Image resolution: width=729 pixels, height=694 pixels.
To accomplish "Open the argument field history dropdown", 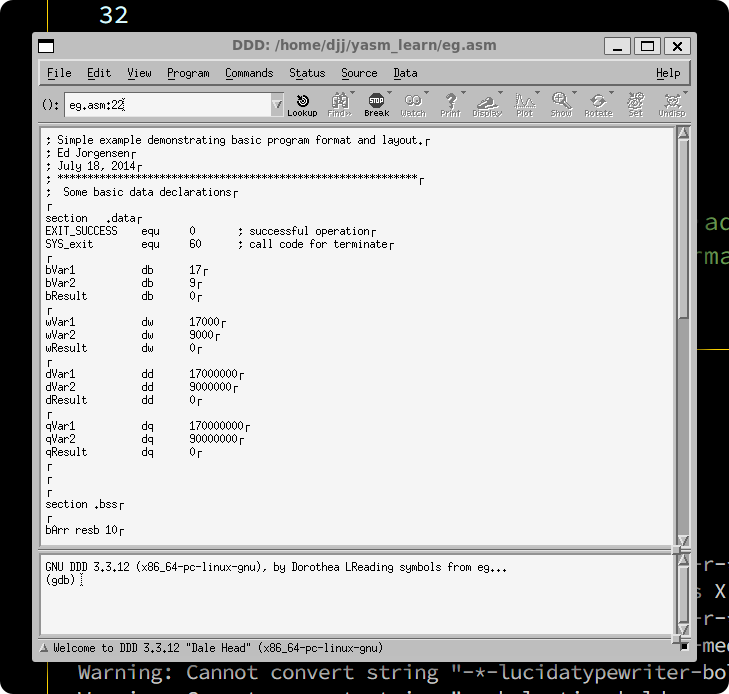I will coord(277,105).
